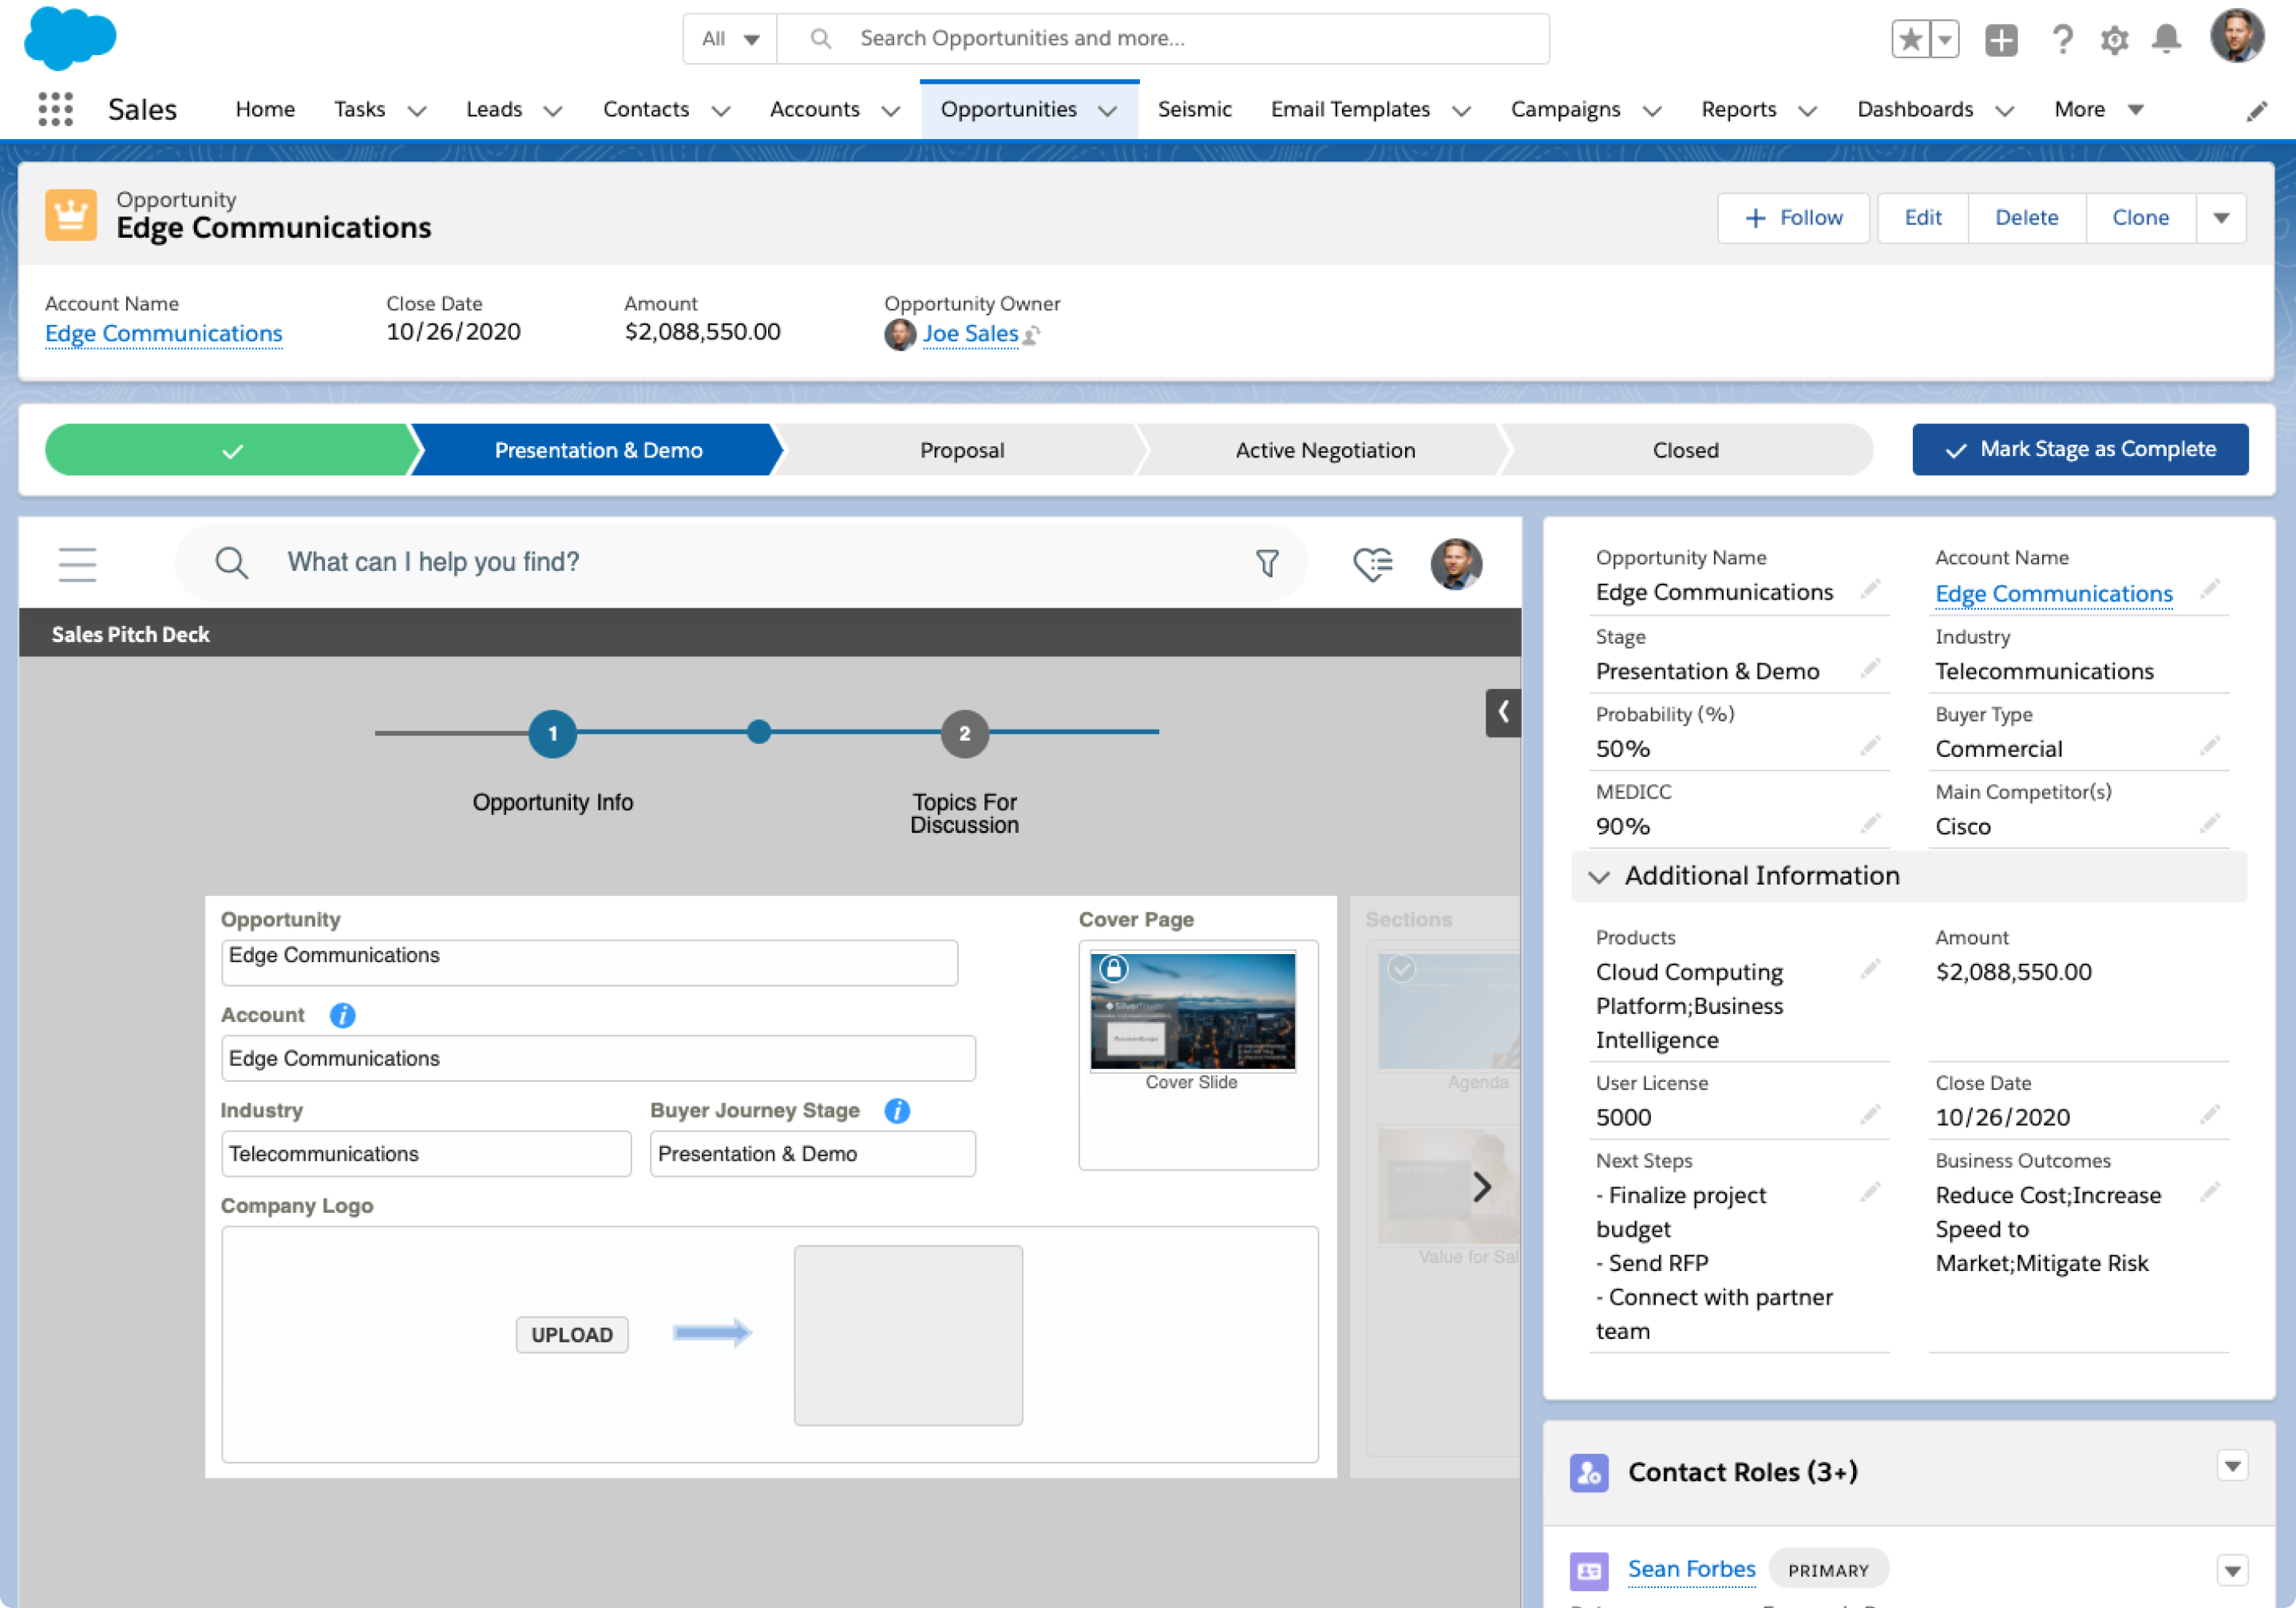Viewport: 2296px width, 1608px height.
Task: Select the Proposal stage on the sales path
Action: [x=961, y=449]
